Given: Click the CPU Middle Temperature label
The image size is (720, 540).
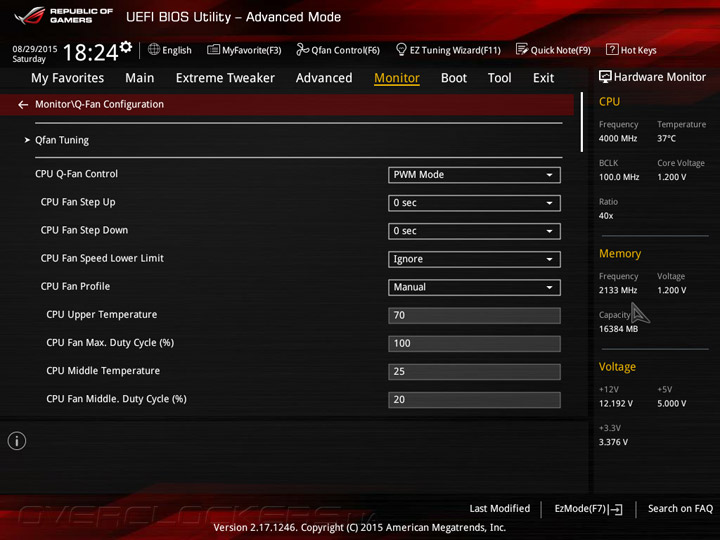Looking at the screenshot, I should tap(103, 371).
